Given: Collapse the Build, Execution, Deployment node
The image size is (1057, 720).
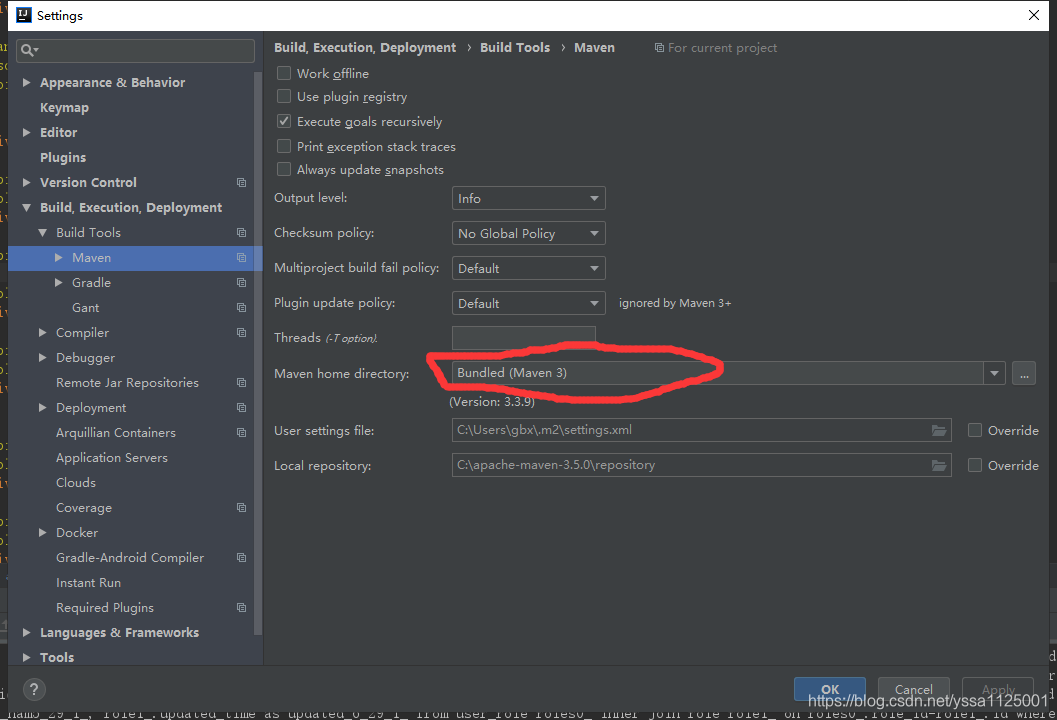Looking at the screenshot, I should pos(26,208).
